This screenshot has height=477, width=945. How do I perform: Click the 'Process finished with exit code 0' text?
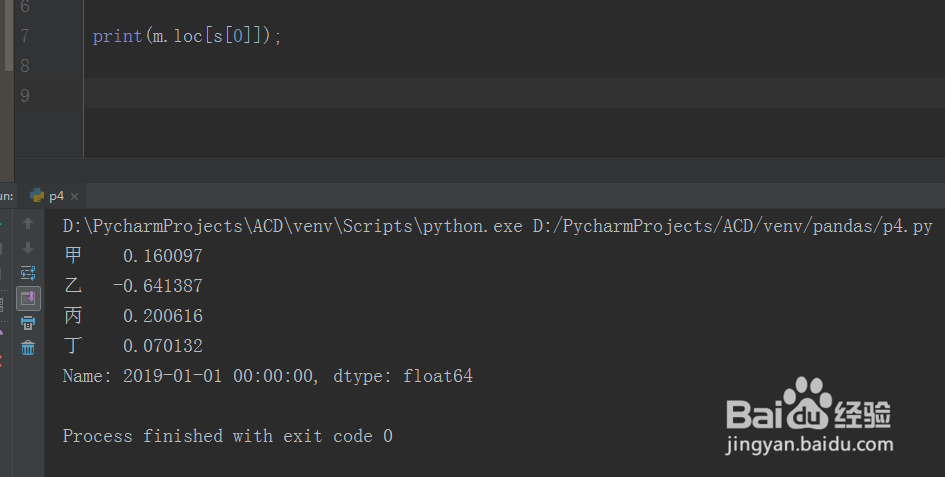click(227, 436)
